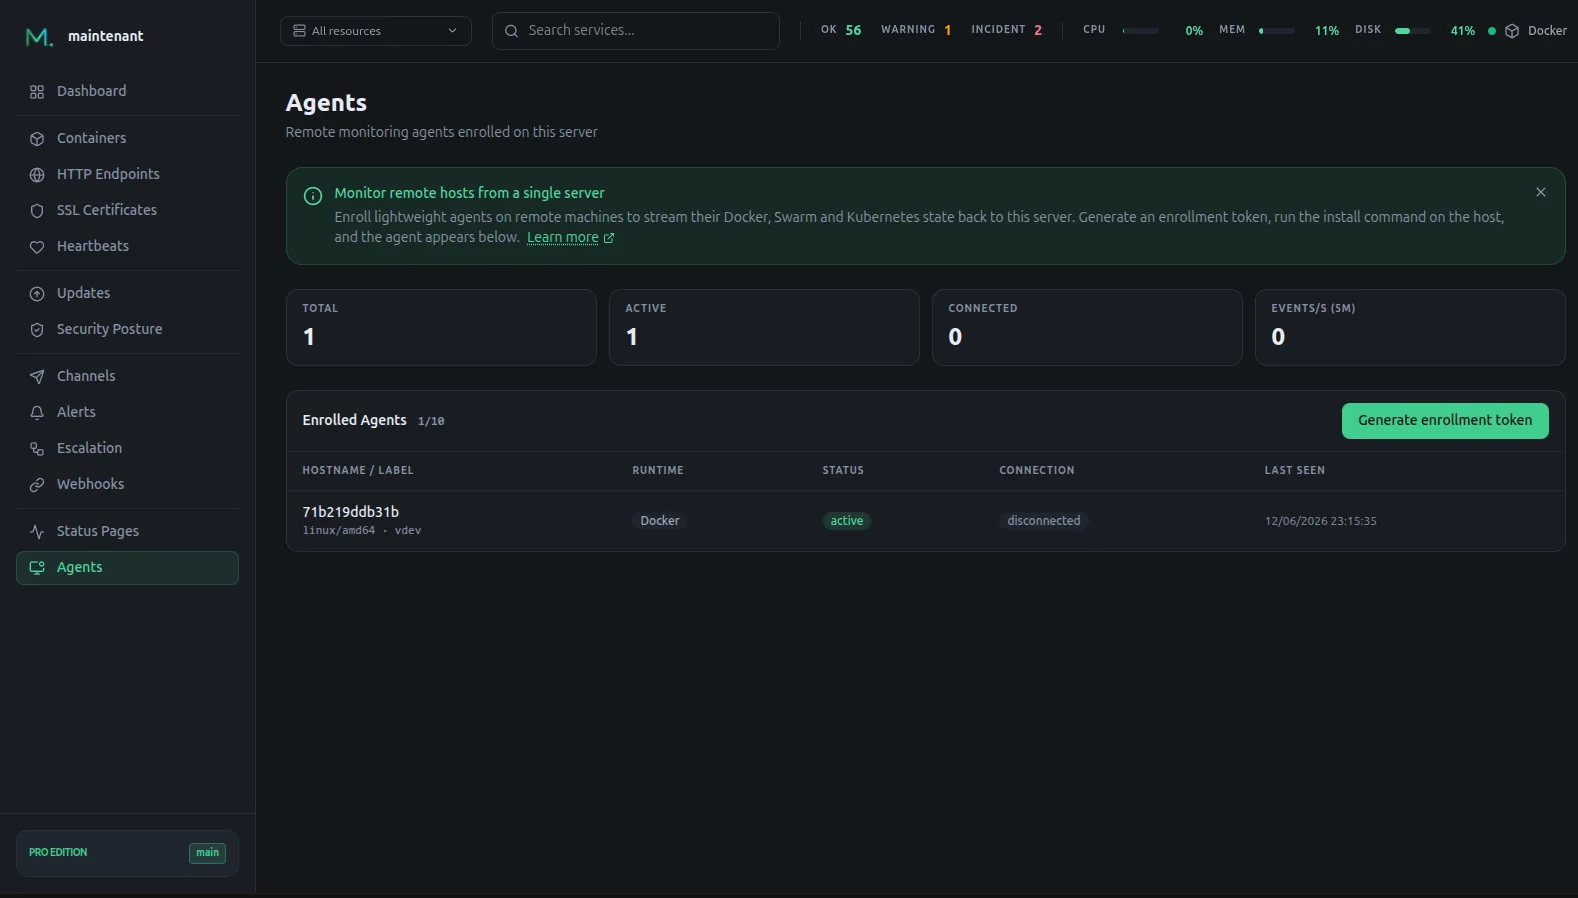
Task: Navigate to Channels
Action: (x=127, y=376)
